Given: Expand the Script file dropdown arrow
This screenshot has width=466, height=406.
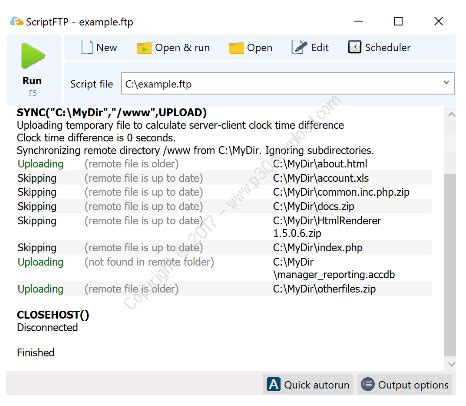Looking at the screenshot, I should (x=446, y=83).
